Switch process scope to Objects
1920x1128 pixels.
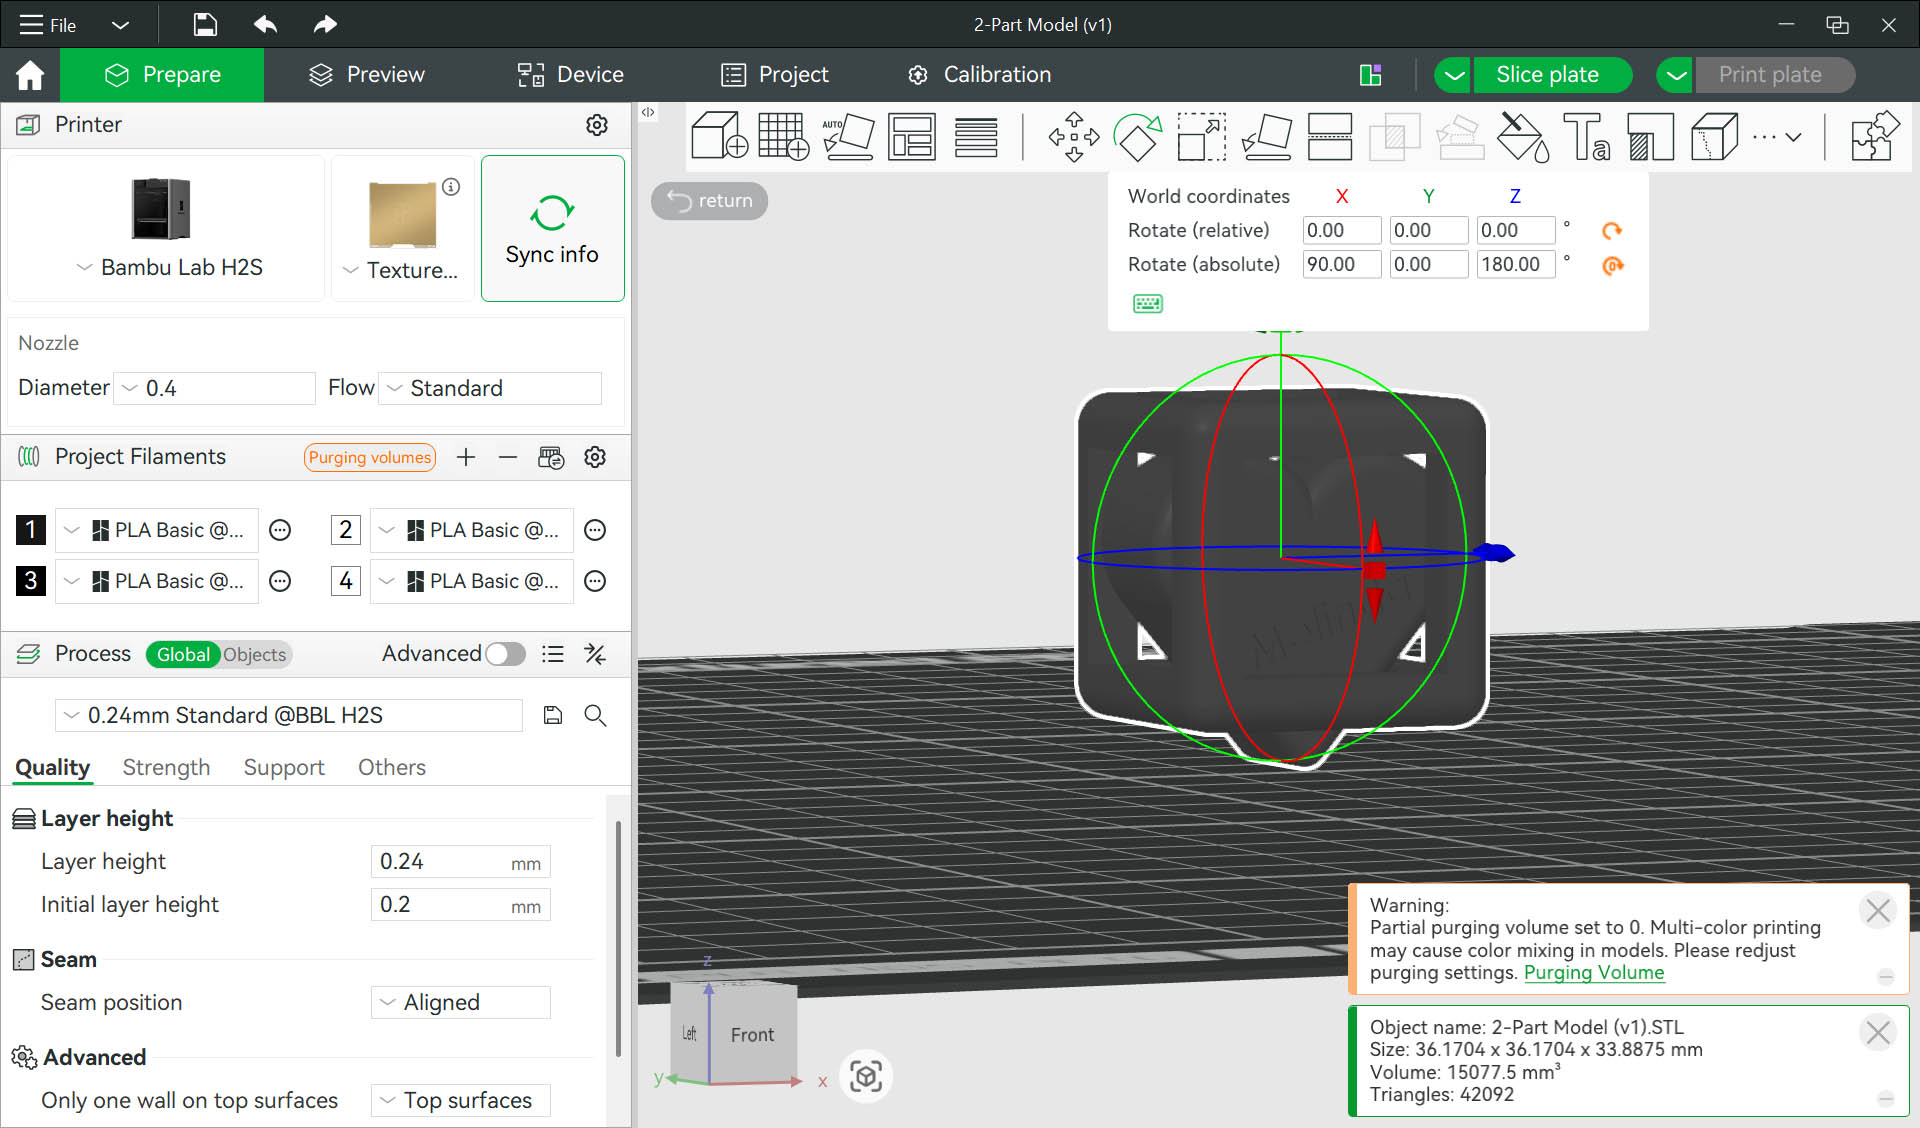point(254,654)
